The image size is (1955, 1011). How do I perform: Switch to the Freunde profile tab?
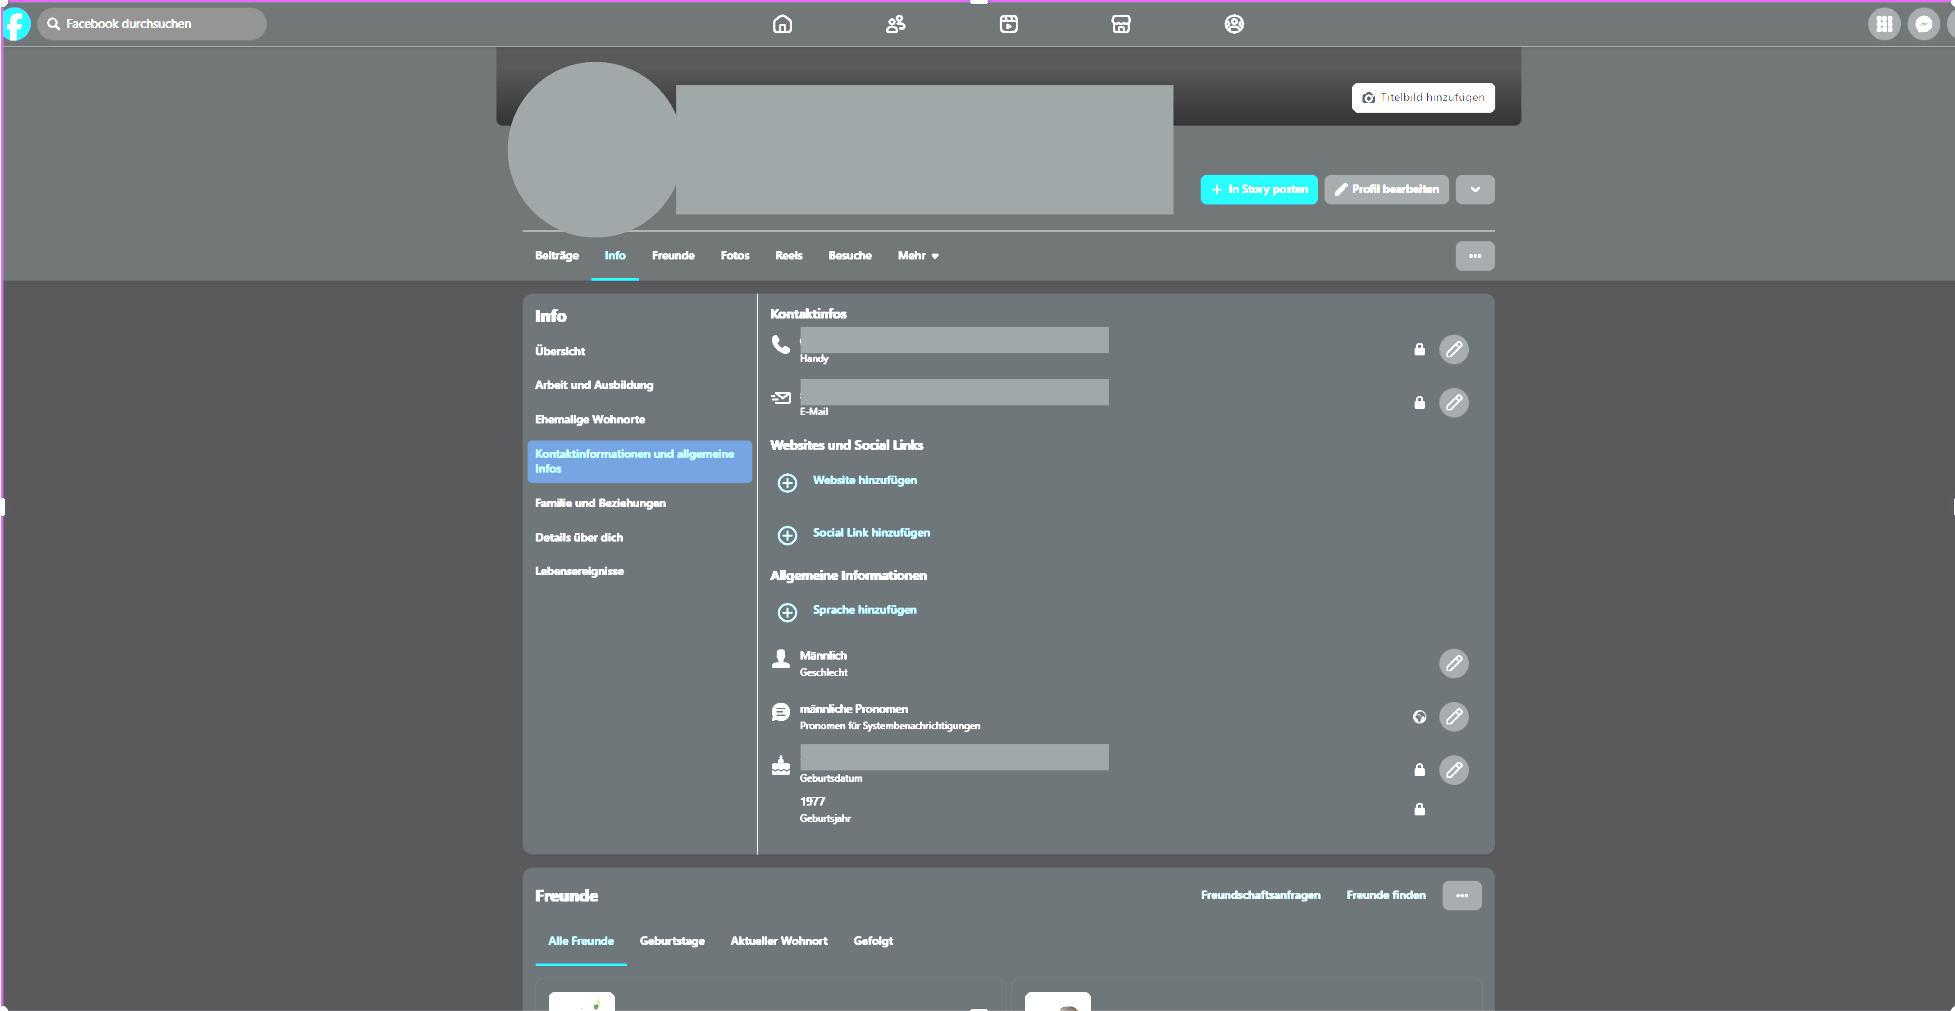(673, 256)
